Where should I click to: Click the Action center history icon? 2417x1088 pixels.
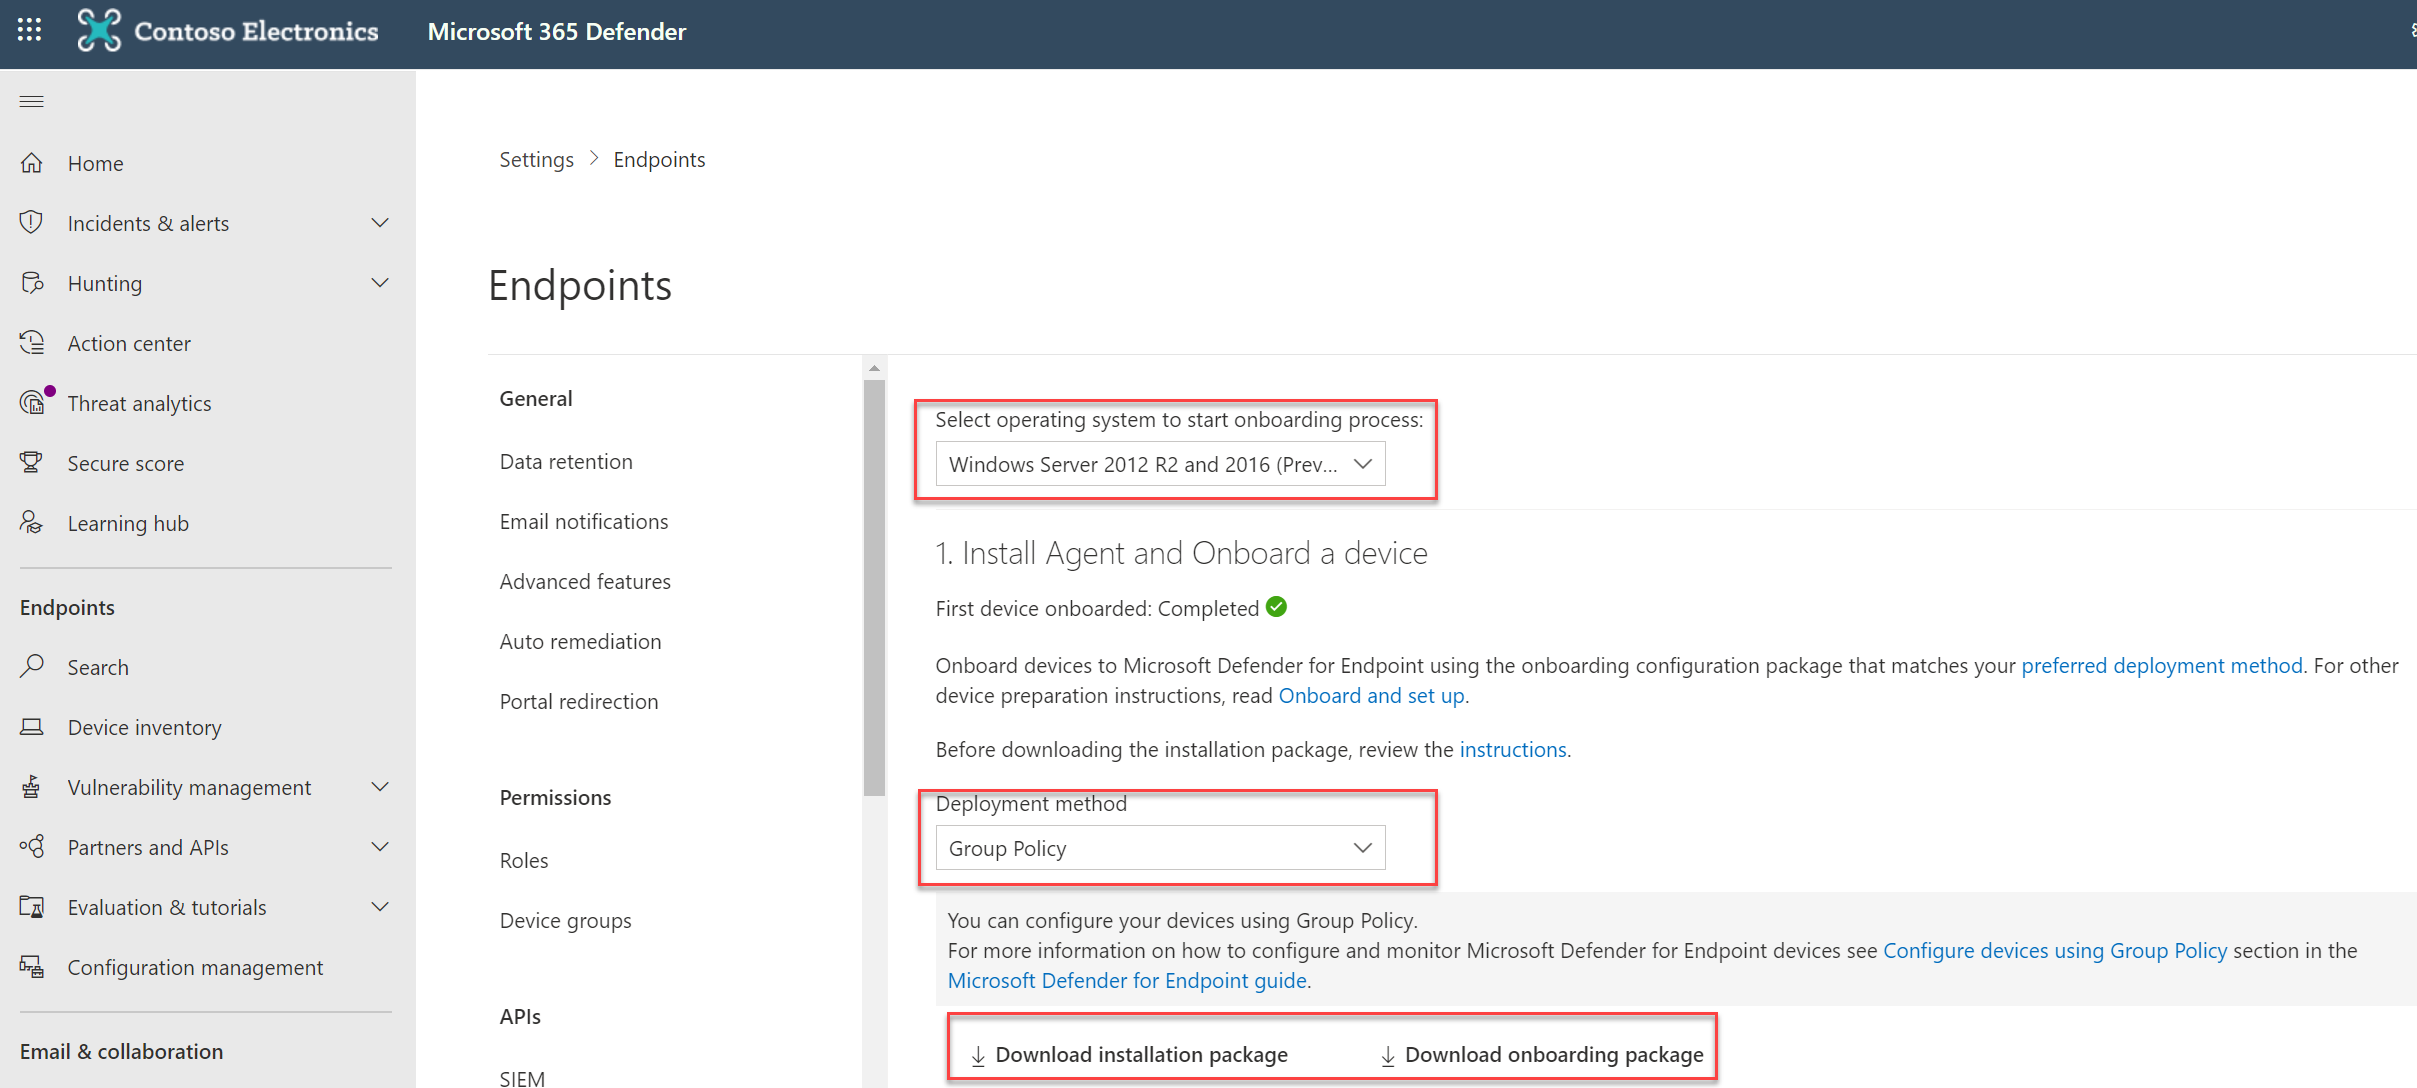tap(32, 342)
